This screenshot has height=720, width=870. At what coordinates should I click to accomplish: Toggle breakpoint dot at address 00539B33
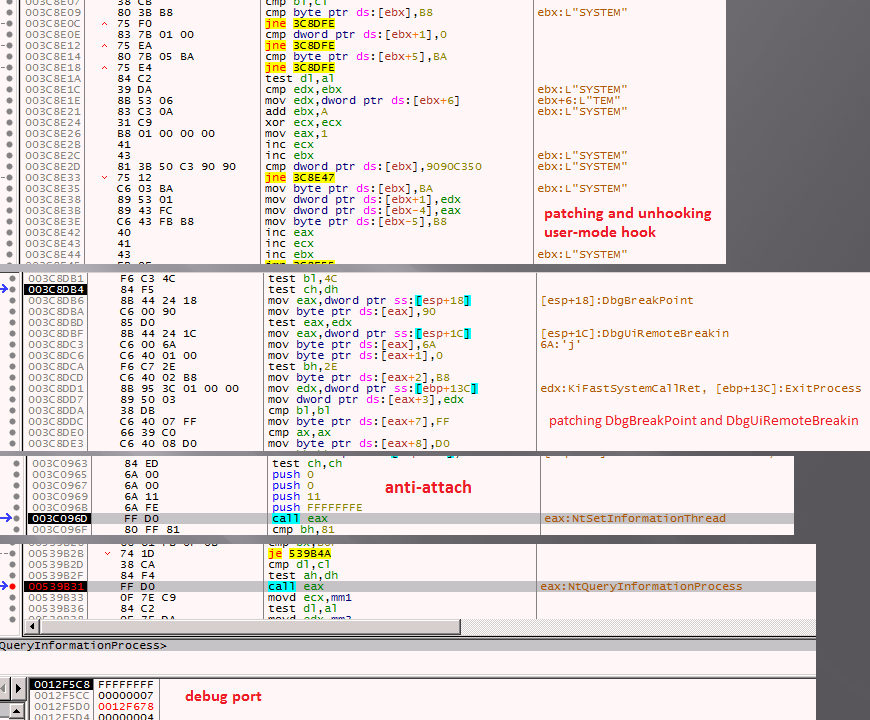pyautogui.click(x=13, y=597)
